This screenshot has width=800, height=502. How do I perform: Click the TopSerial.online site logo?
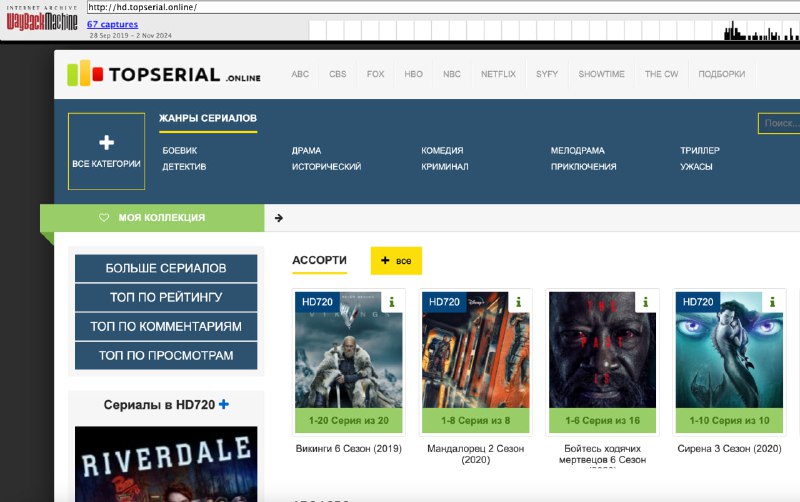(164, 74)
